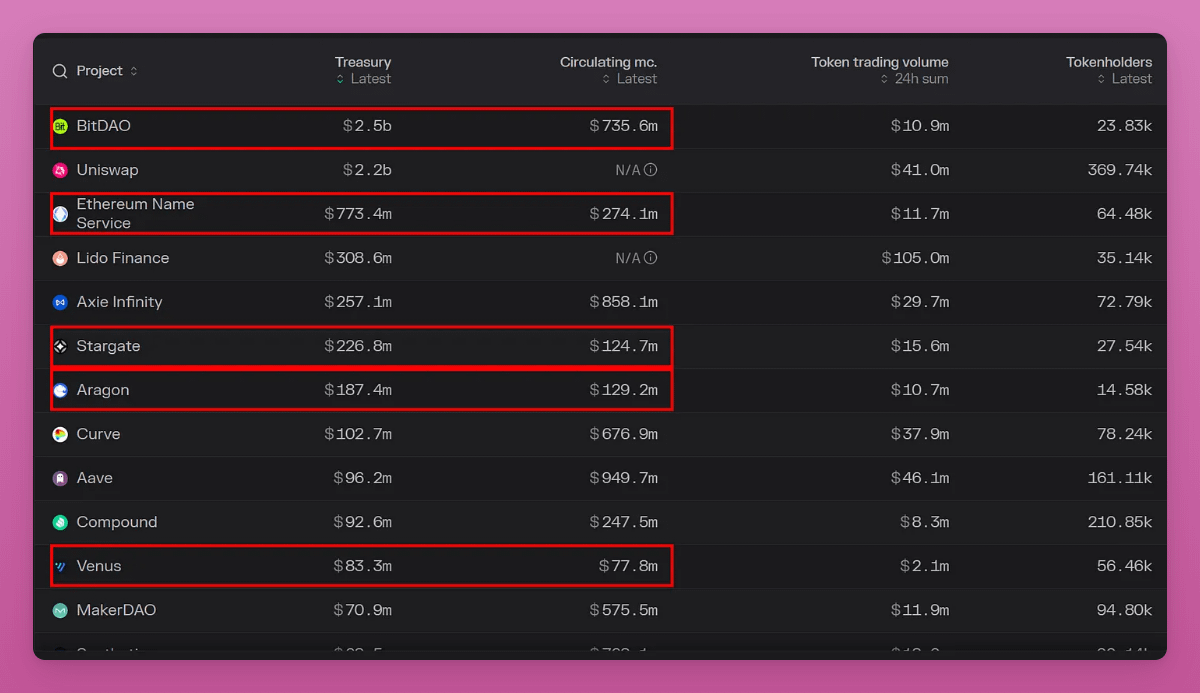Click the Compound logo icon
Image resolution: width=1200 pixels, height=693 pixels.
click(x=60, y=522)
